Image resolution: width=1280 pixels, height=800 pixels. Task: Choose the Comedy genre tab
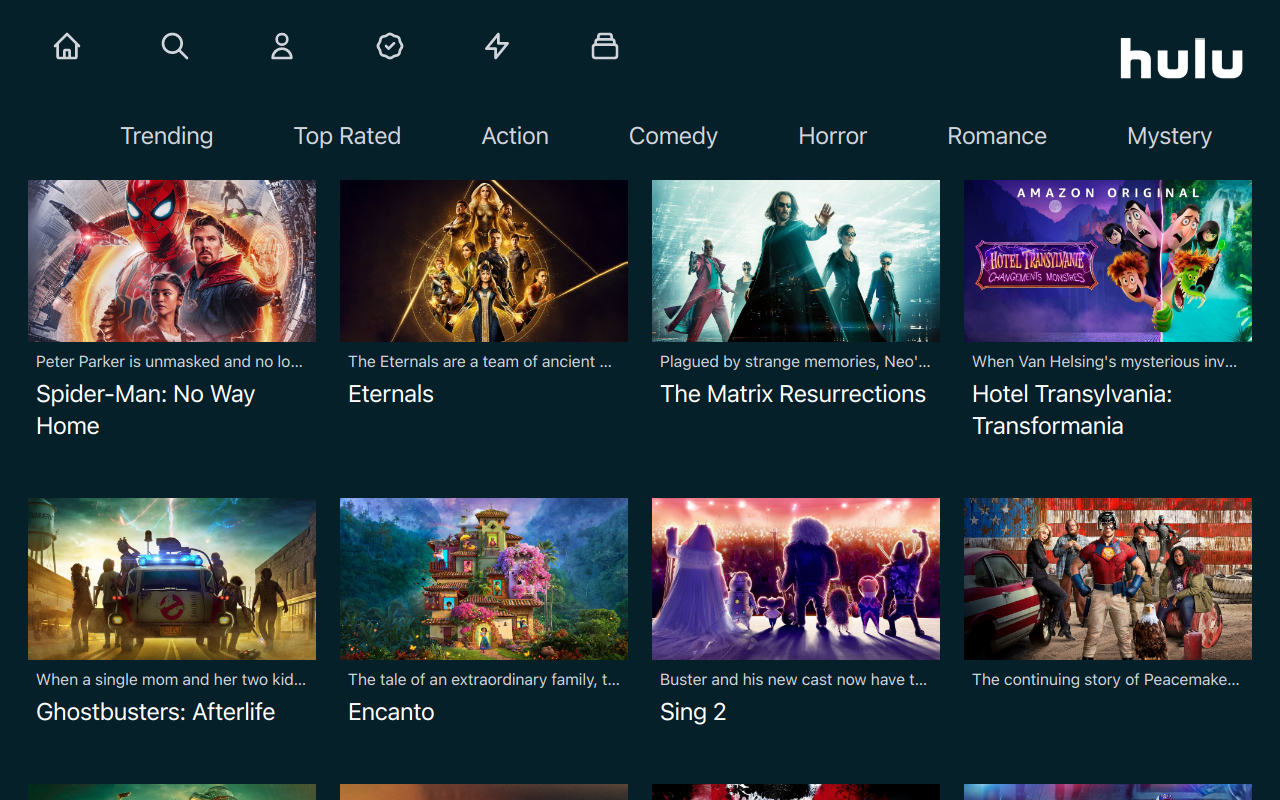click(673, 136)
